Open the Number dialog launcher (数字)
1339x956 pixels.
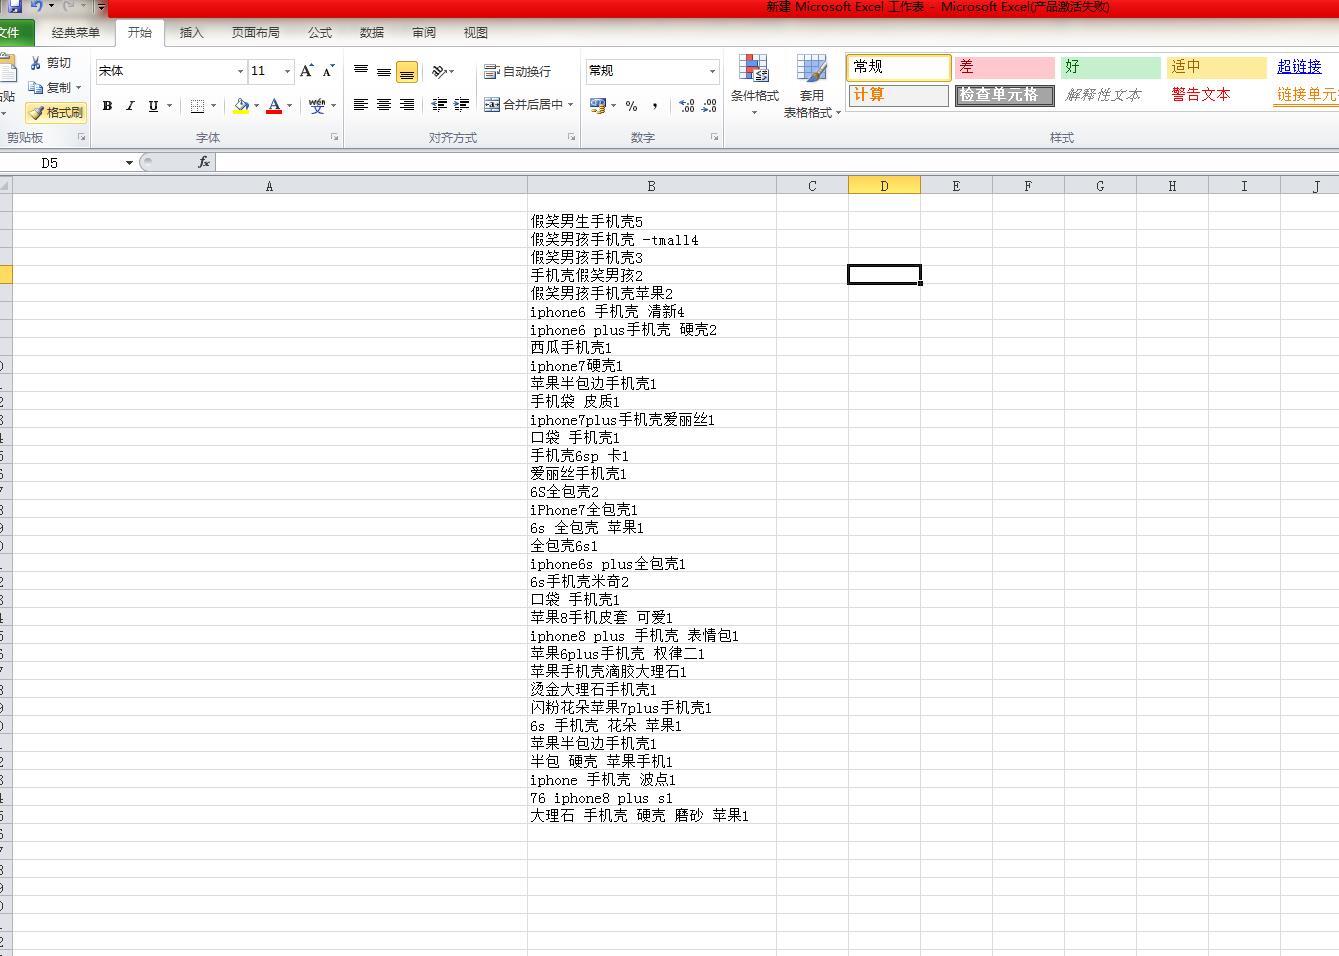point(714,137)
